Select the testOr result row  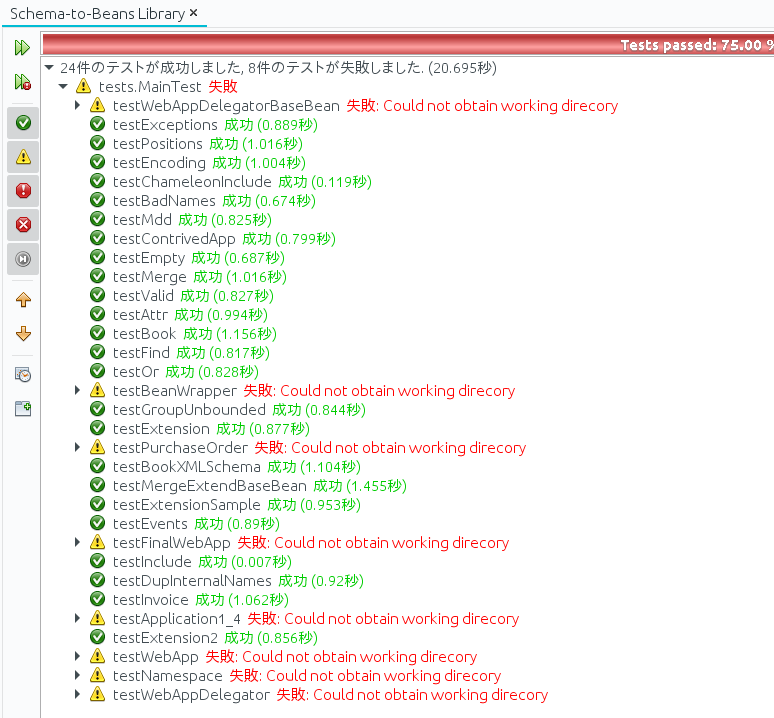point(174,372)
